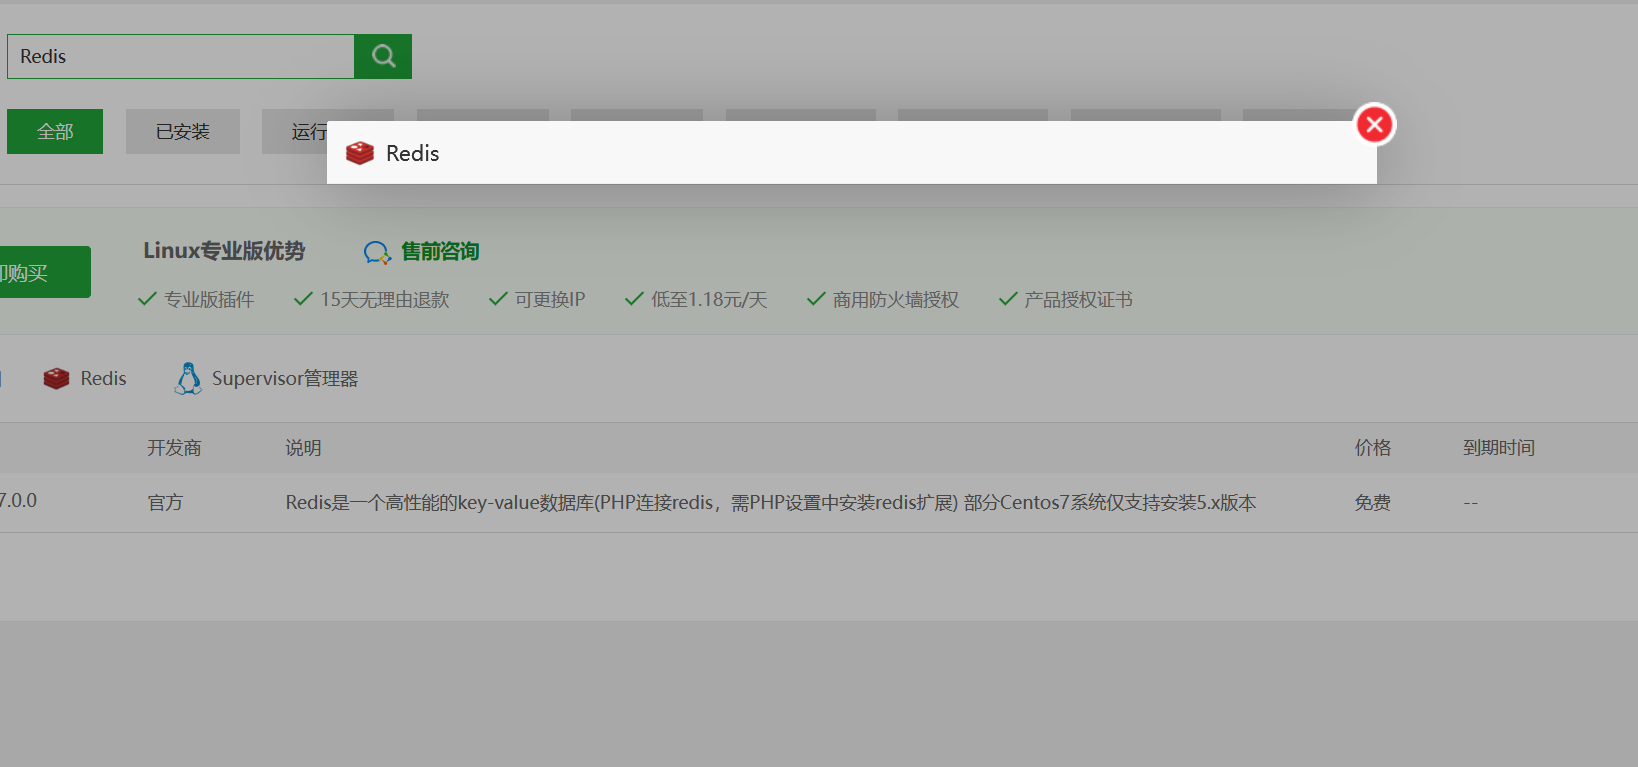Click the 说明 column header
Viewport: 1638px width, 767px height.
tap(303, 448)
